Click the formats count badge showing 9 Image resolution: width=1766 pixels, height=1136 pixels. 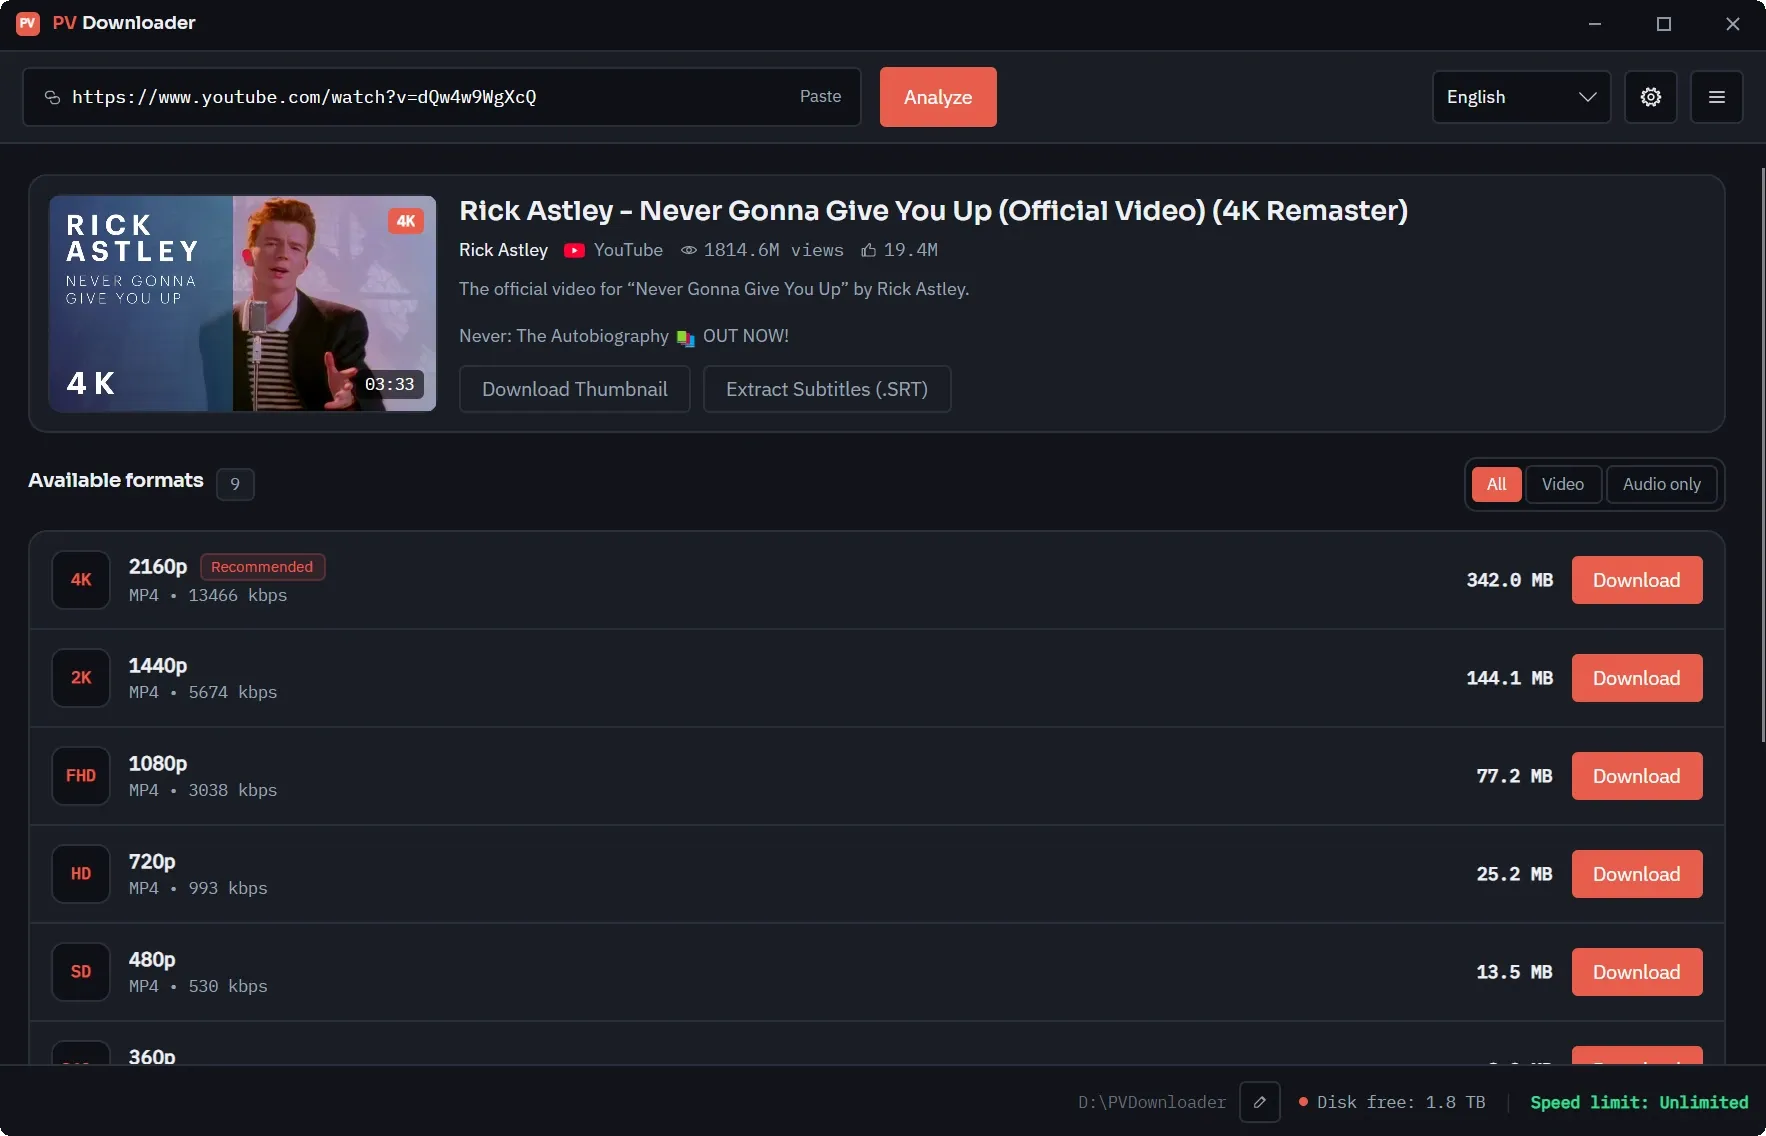(235, 484)
